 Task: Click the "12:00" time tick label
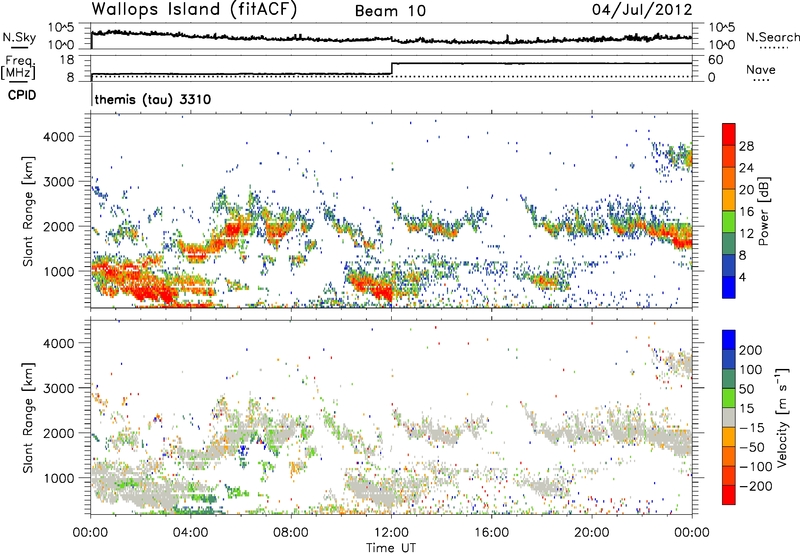[x=391, y=533]
